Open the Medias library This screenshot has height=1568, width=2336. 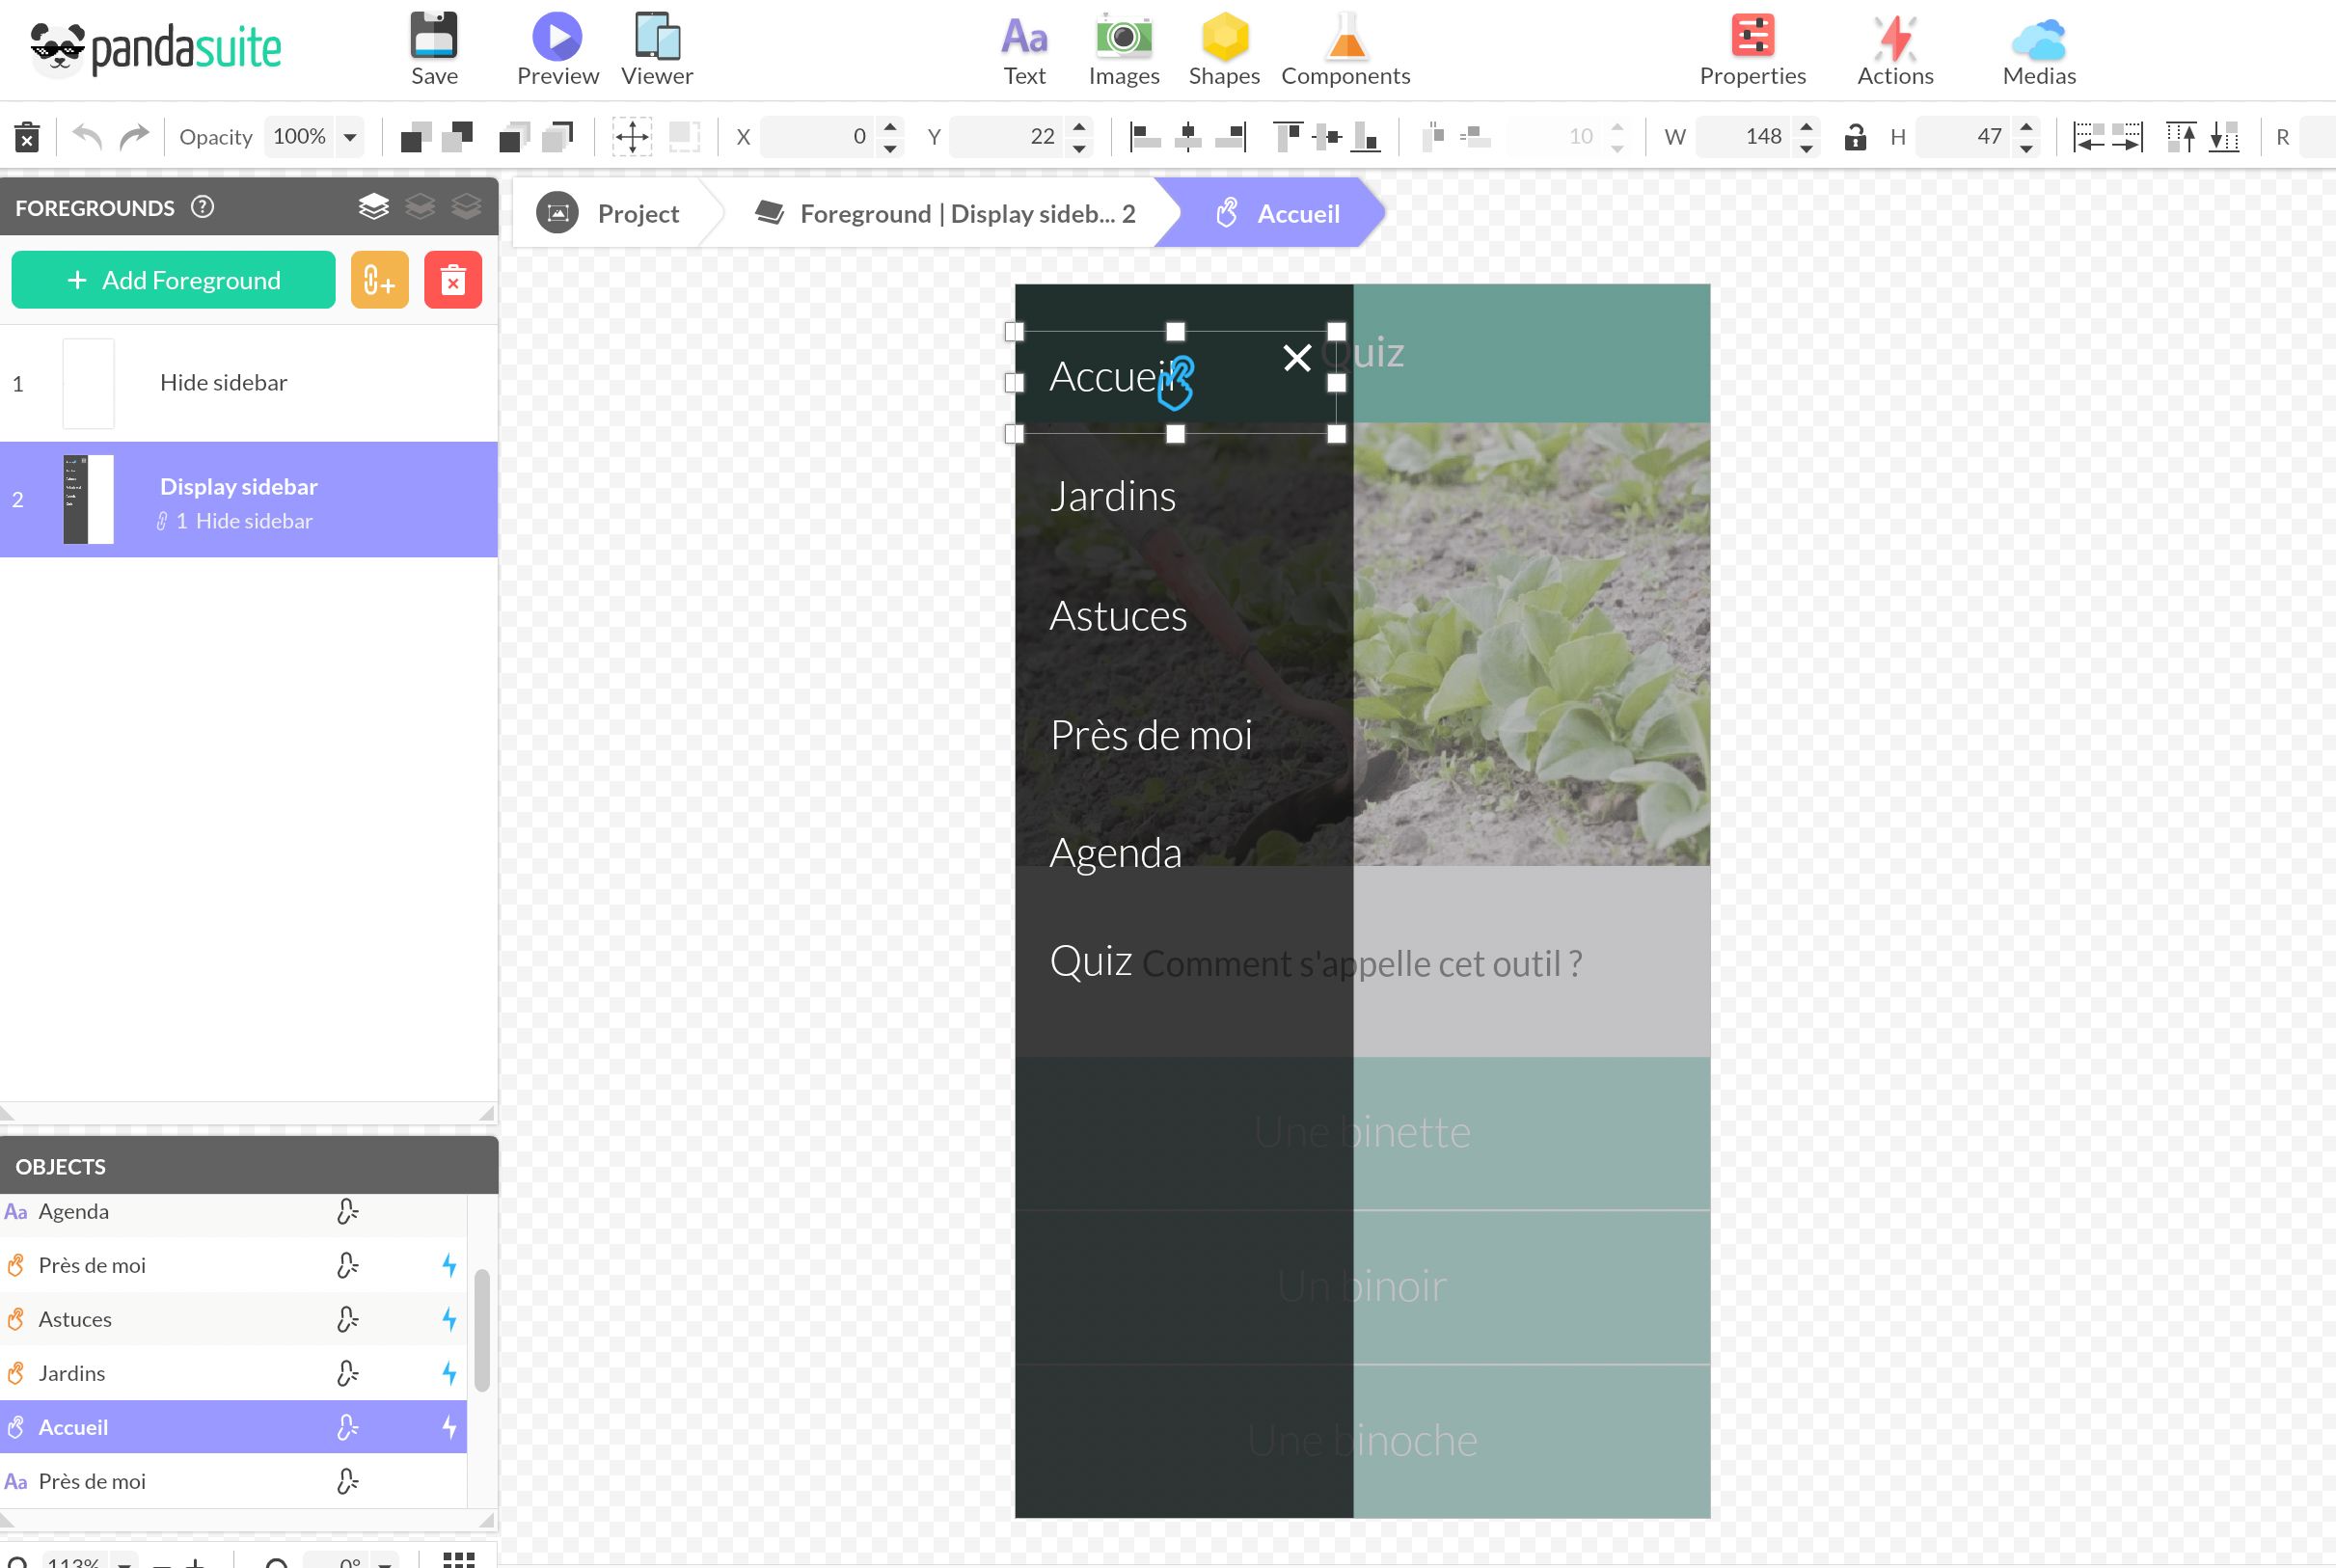[x=2037, y=45]
